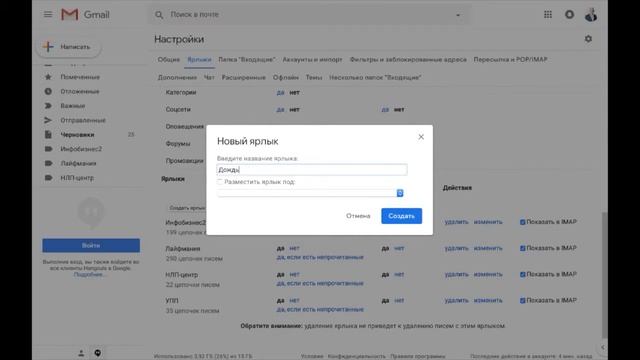
Task: Click Условия footer link
Action: 312,356
